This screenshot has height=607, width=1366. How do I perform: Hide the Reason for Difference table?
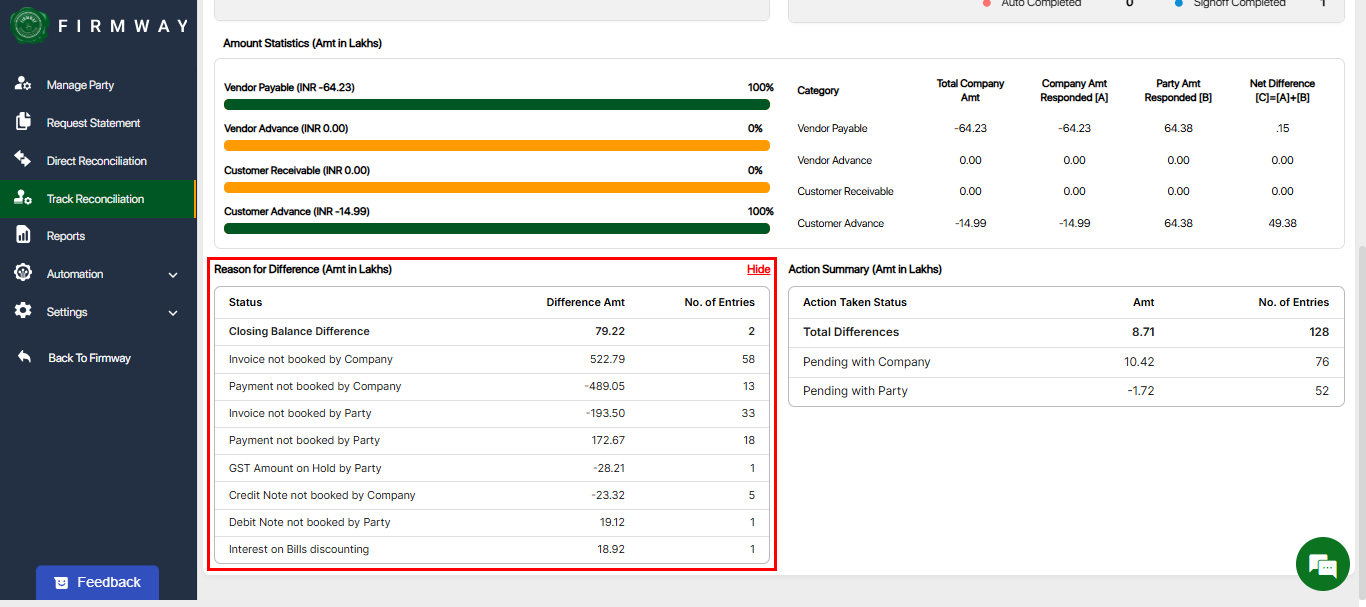point(758,269)
